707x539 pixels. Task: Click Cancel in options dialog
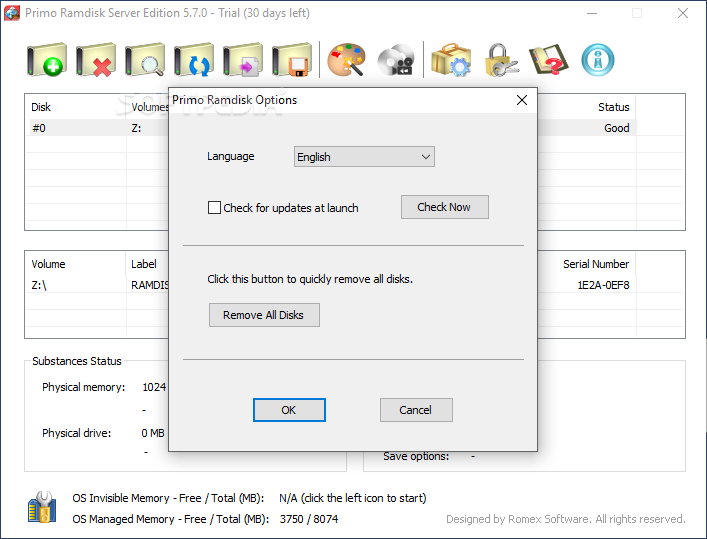coord(416,410)
